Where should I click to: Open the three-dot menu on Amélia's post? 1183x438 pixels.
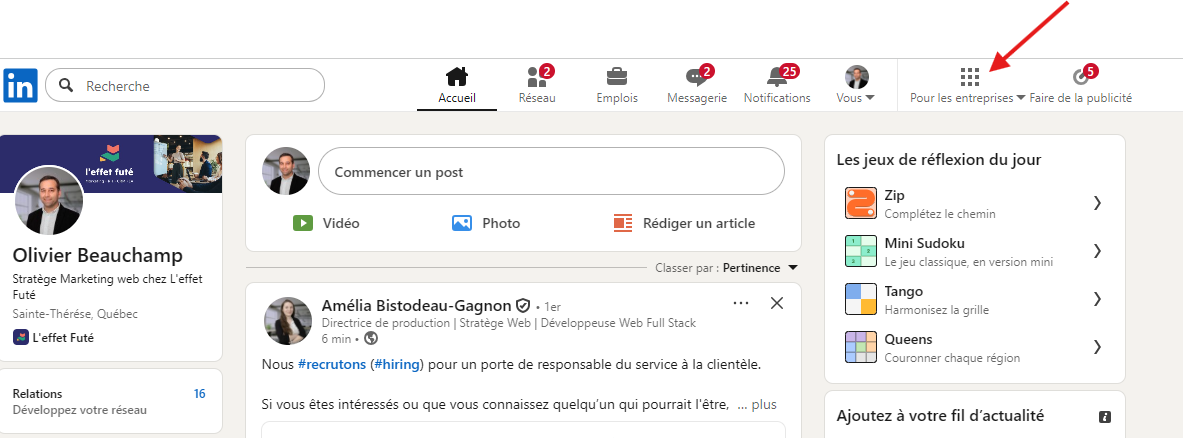pos(741,303)
